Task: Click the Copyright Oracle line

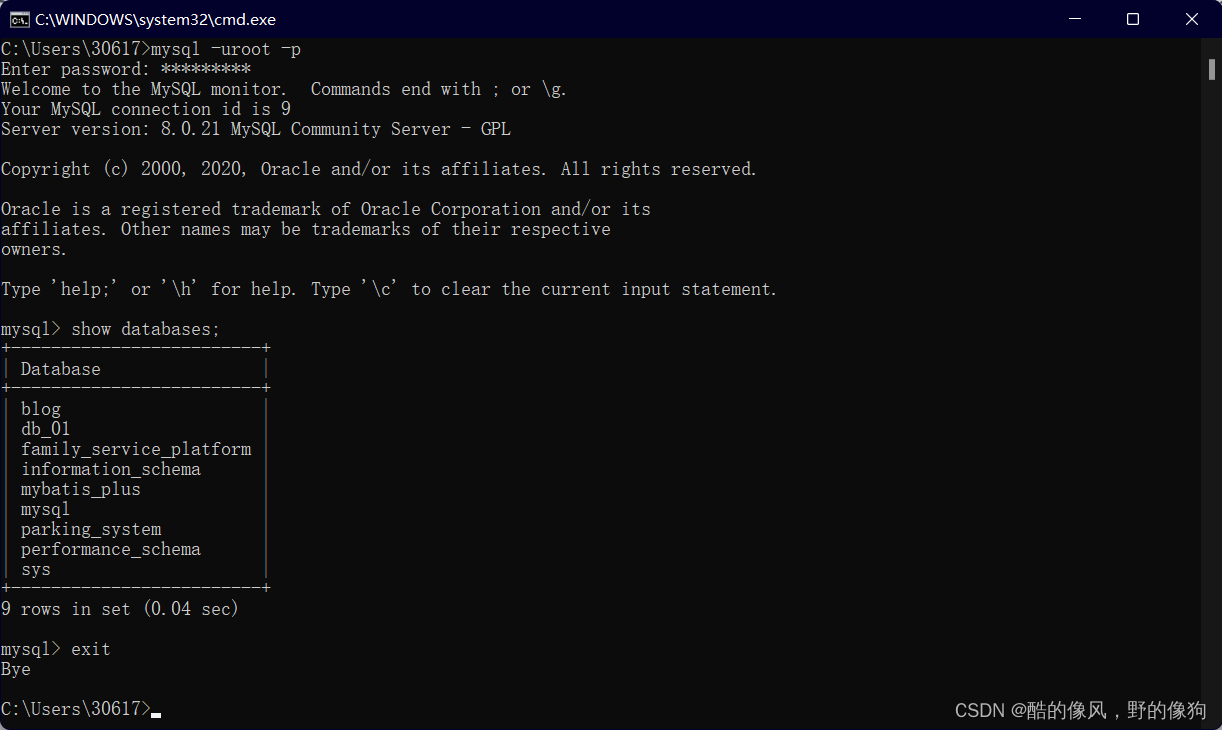Action: (379, 169)
